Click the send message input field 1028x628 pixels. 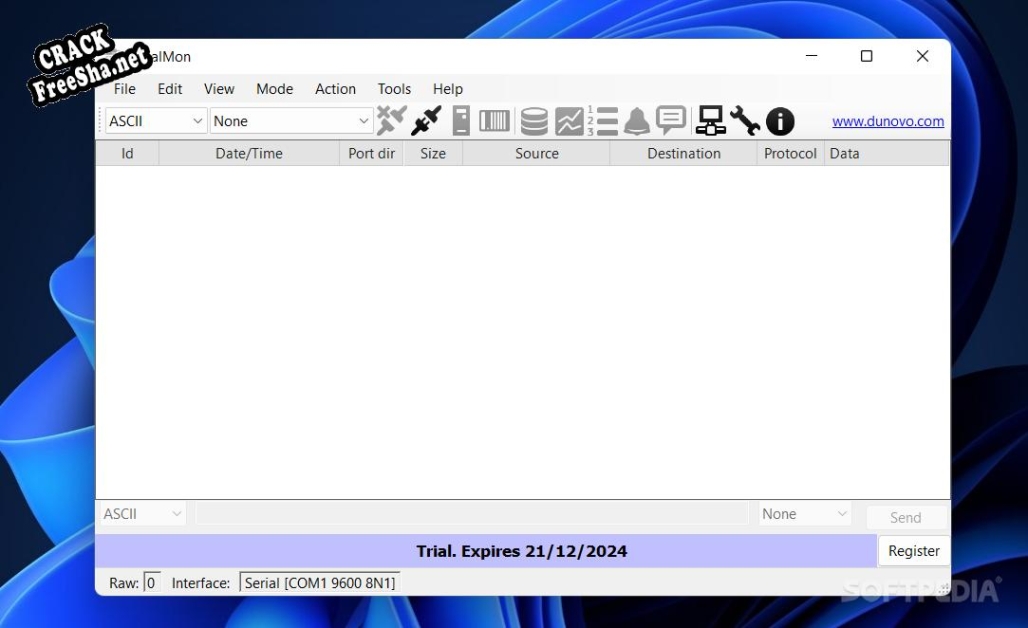pos(471,514)
